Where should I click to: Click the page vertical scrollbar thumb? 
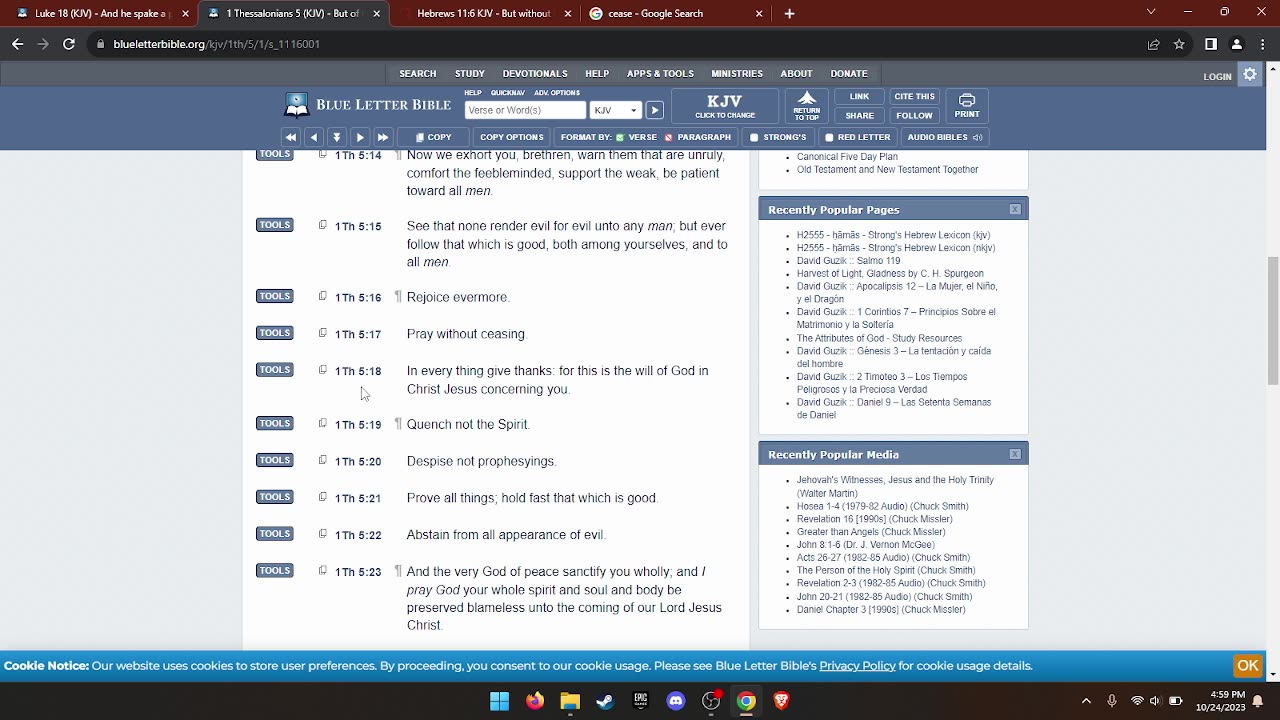[1272, 320]
